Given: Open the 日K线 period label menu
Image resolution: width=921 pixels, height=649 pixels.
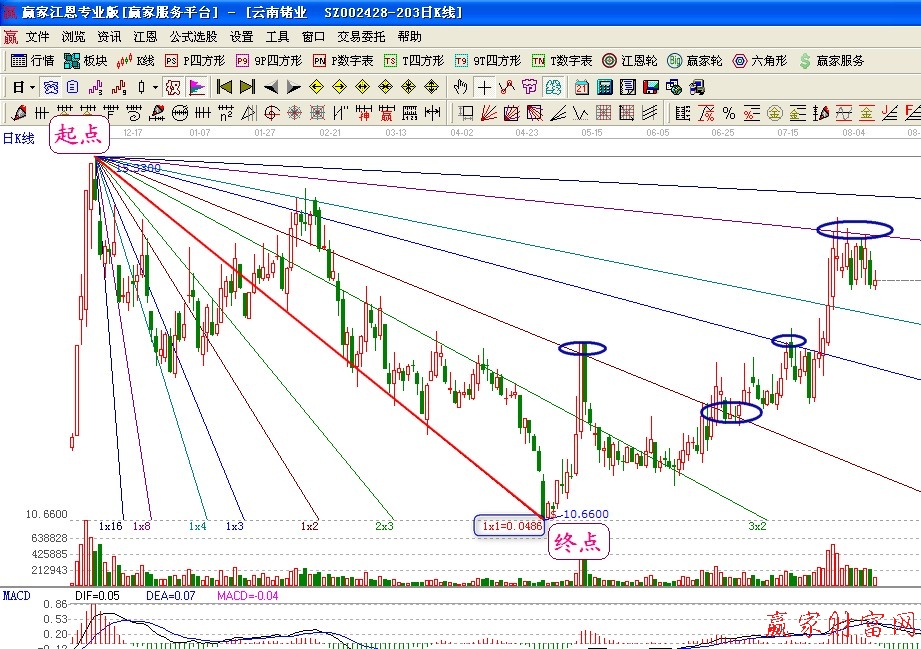Looking at the screenshot, I should pos(18,138).
